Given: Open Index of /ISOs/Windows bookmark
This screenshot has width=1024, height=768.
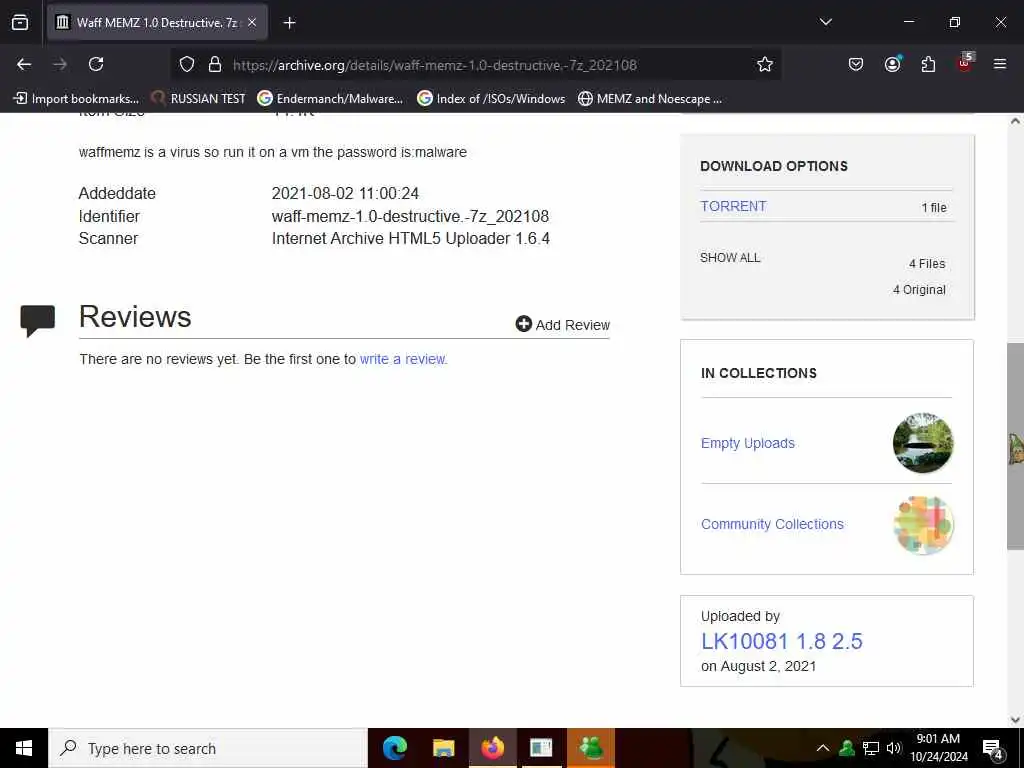Looking at the screenshot, I should 491,99.
